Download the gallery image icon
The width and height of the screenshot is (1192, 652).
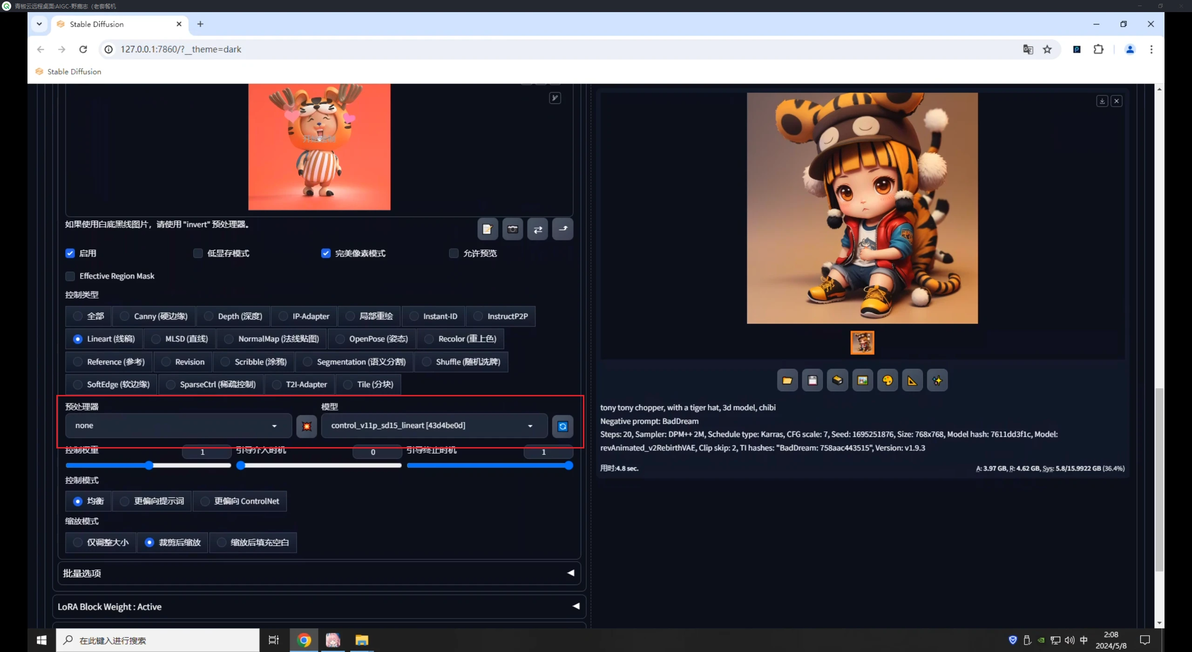point(1102,101)
